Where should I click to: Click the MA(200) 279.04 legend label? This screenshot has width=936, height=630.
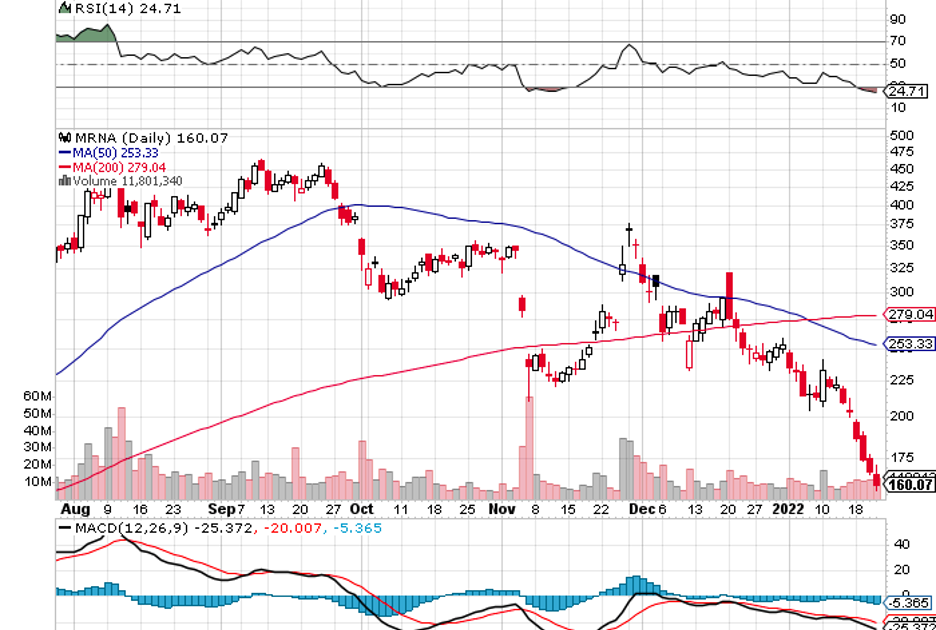point(119,167)
